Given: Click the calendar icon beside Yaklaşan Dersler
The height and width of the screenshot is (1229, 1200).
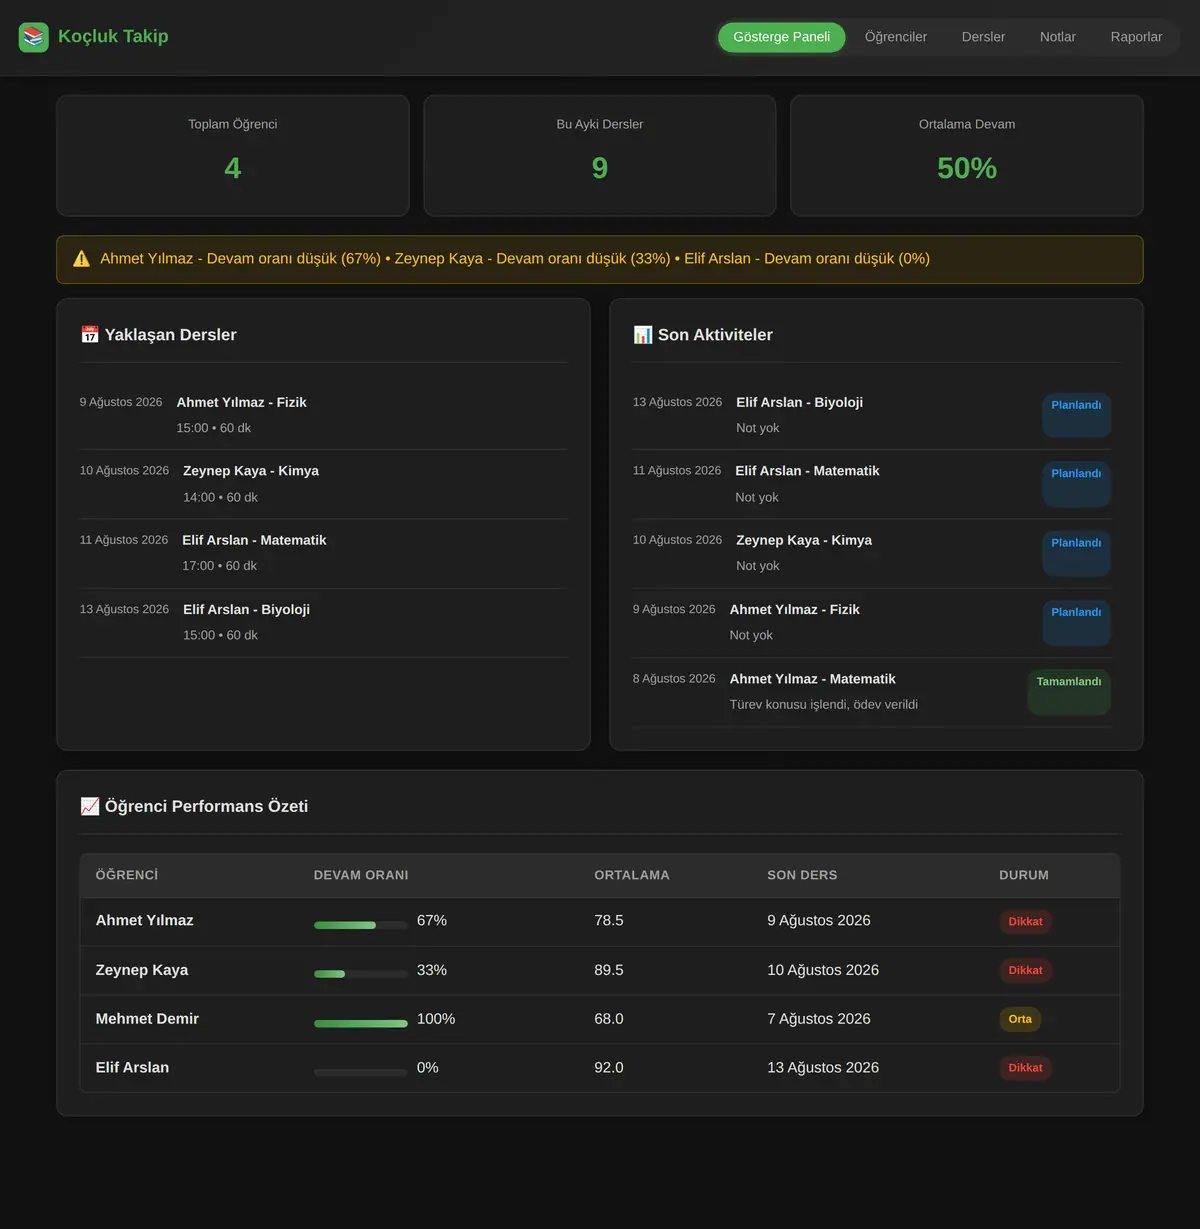Looking at the screenshot, I should pos(90,335).
